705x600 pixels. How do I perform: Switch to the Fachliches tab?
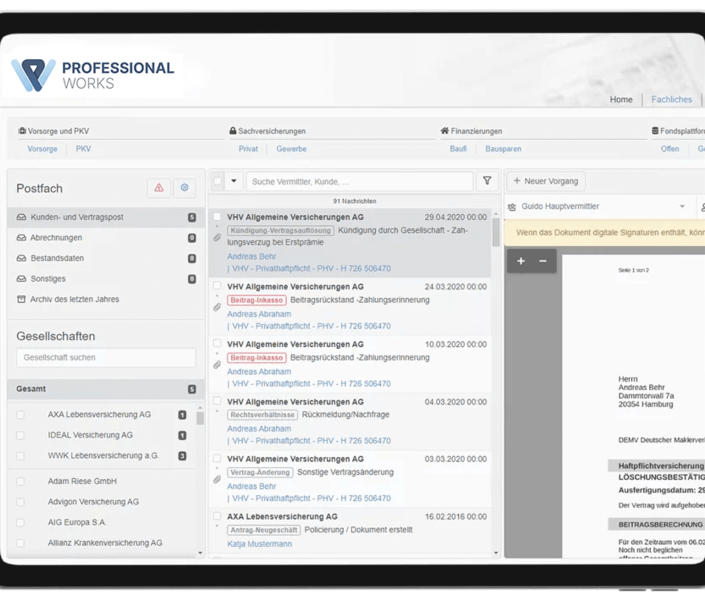(671, 99)
